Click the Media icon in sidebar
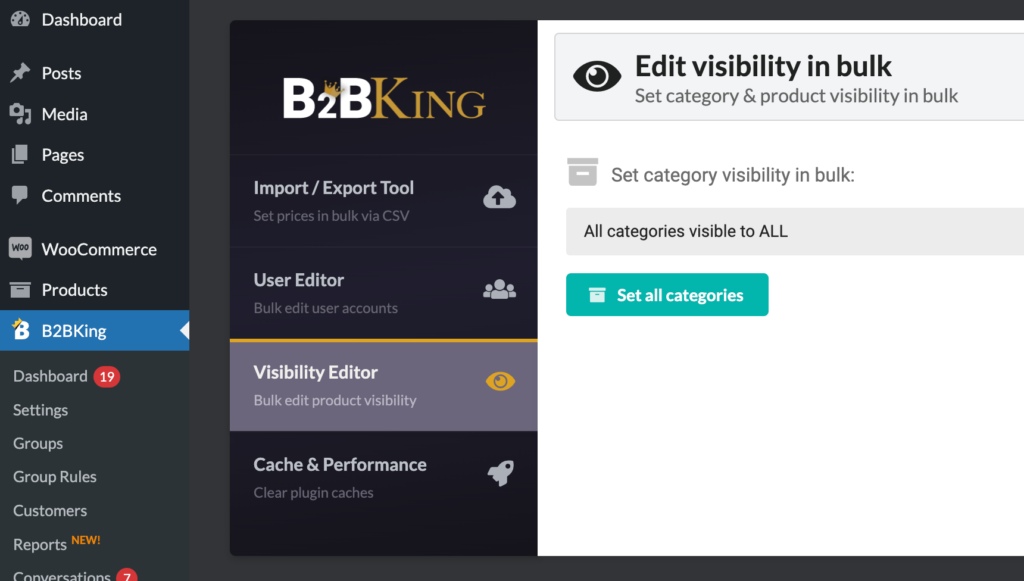1024x581 pixels. pos(20,114)
